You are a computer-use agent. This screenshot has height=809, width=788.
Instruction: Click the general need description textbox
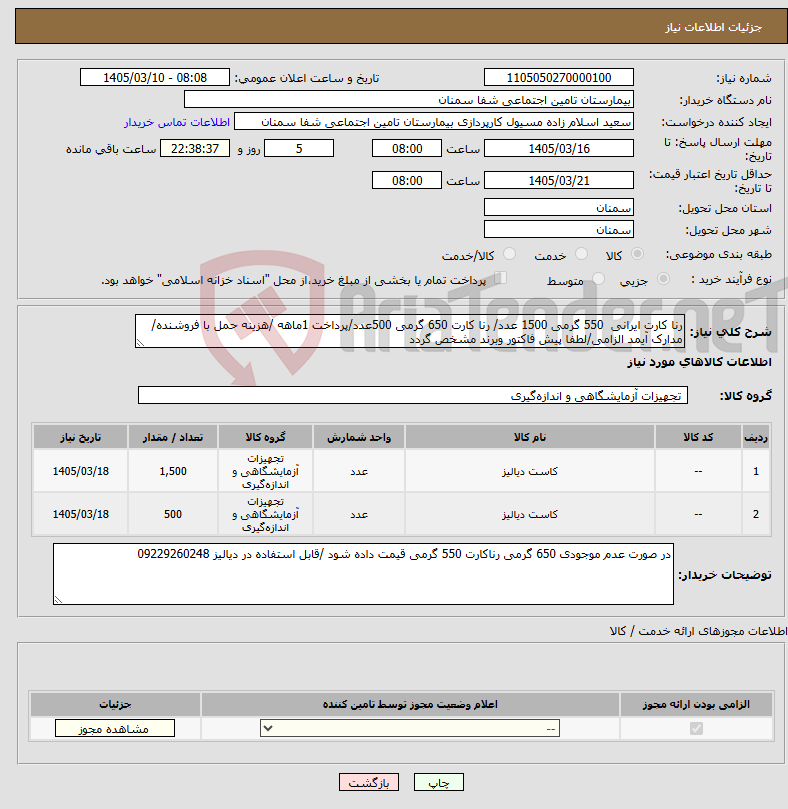coord(410,331)
